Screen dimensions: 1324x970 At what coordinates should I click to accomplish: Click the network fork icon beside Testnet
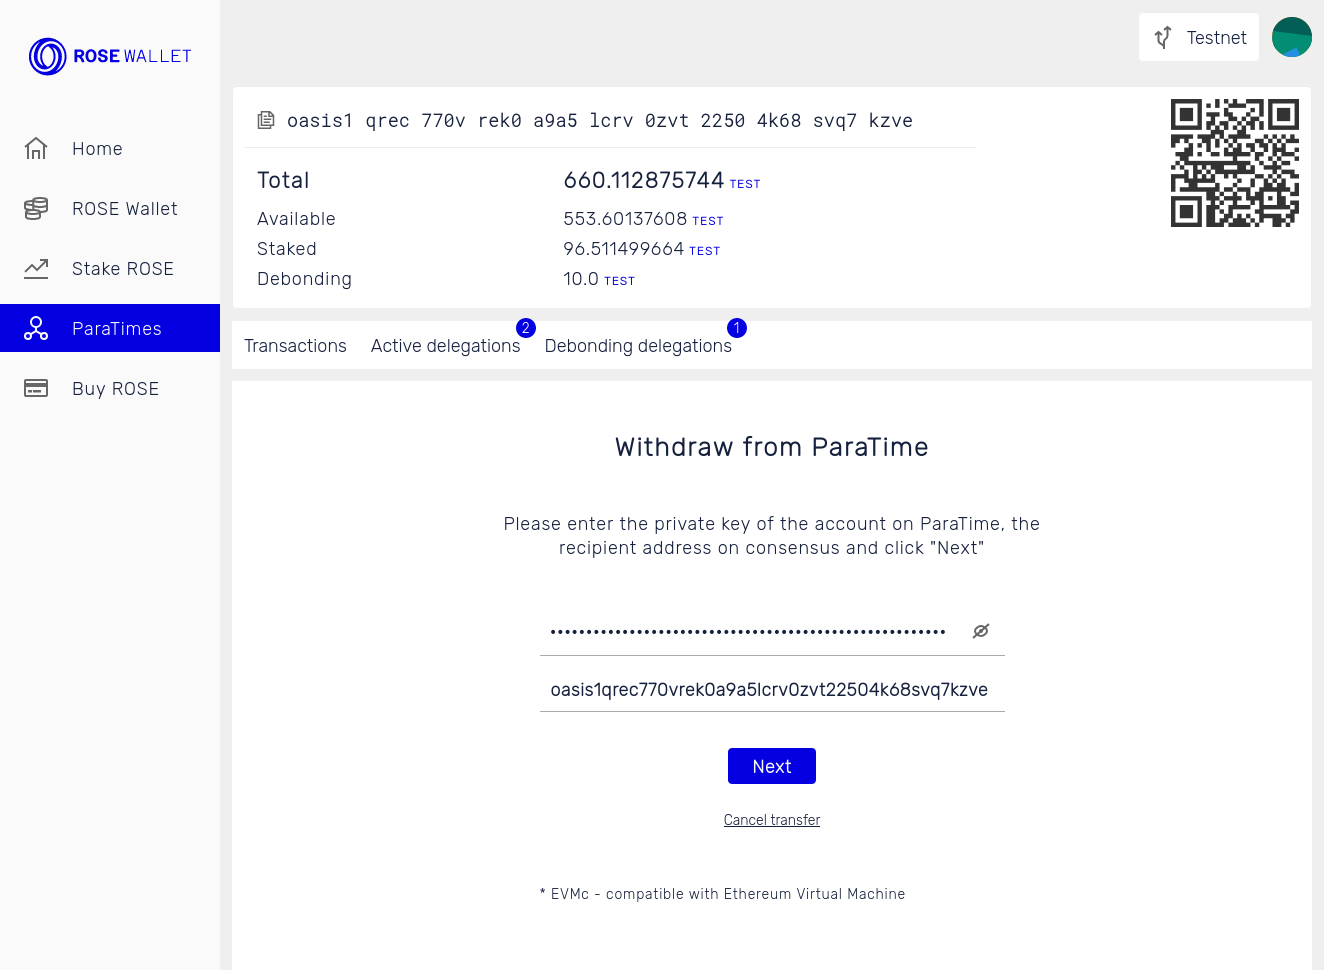pyautogui.click(x=1162, y=37)
